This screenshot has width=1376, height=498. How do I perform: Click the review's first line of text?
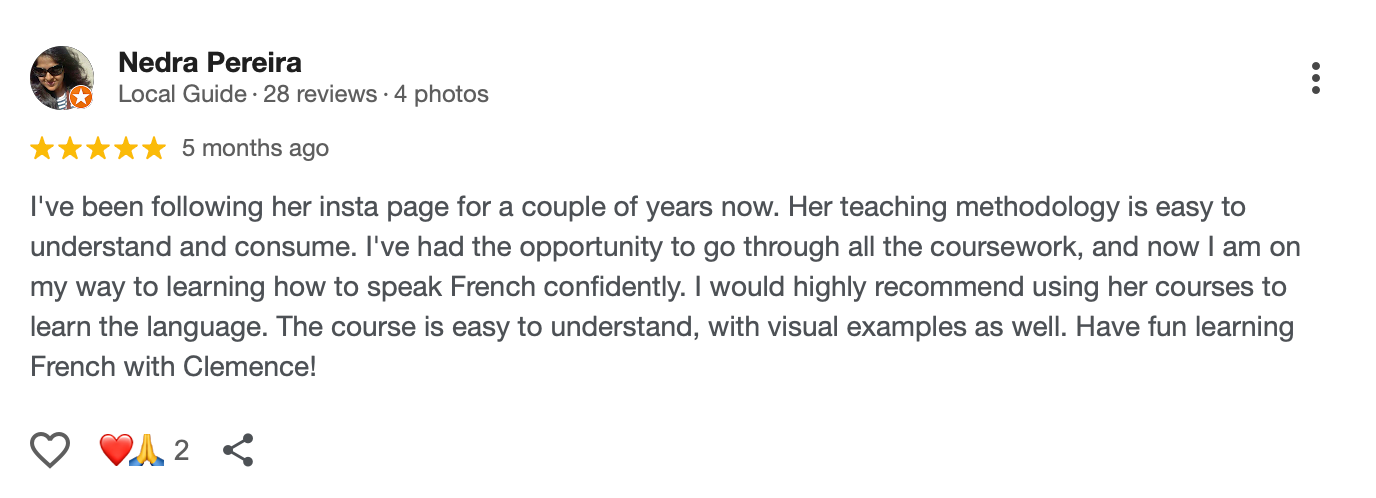coord(638,208)
